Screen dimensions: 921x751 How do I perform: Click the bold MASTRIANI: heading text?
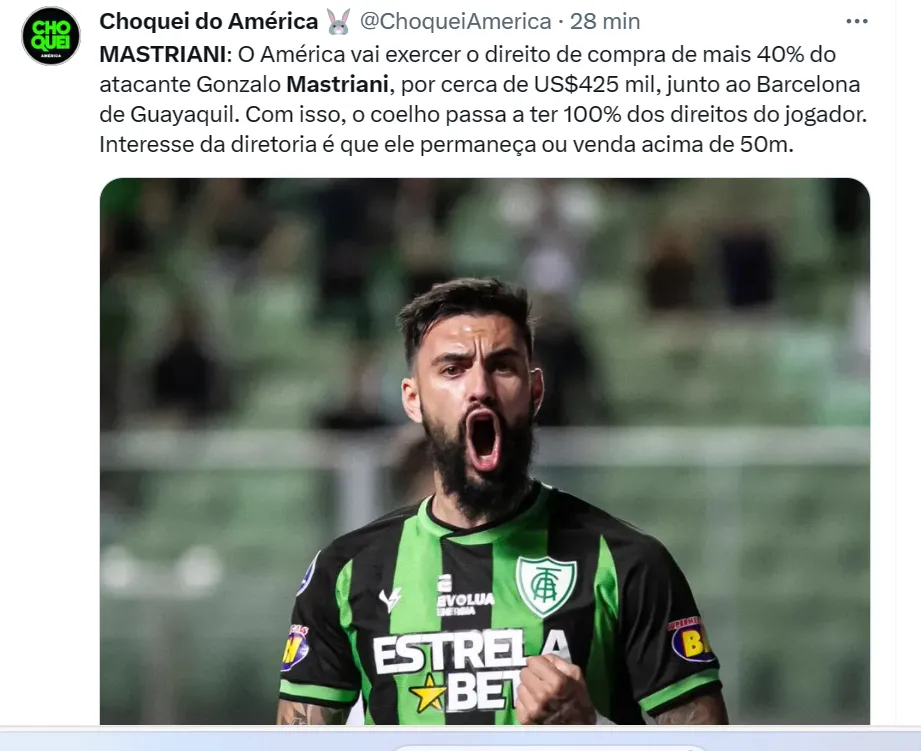click(166, 54)
